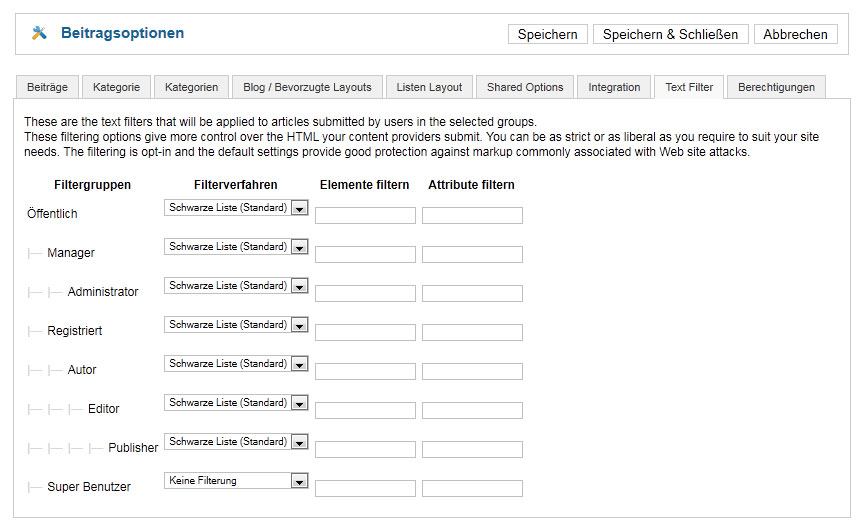Click the Beitragsoptionen tools icon

tap(39, 33)
